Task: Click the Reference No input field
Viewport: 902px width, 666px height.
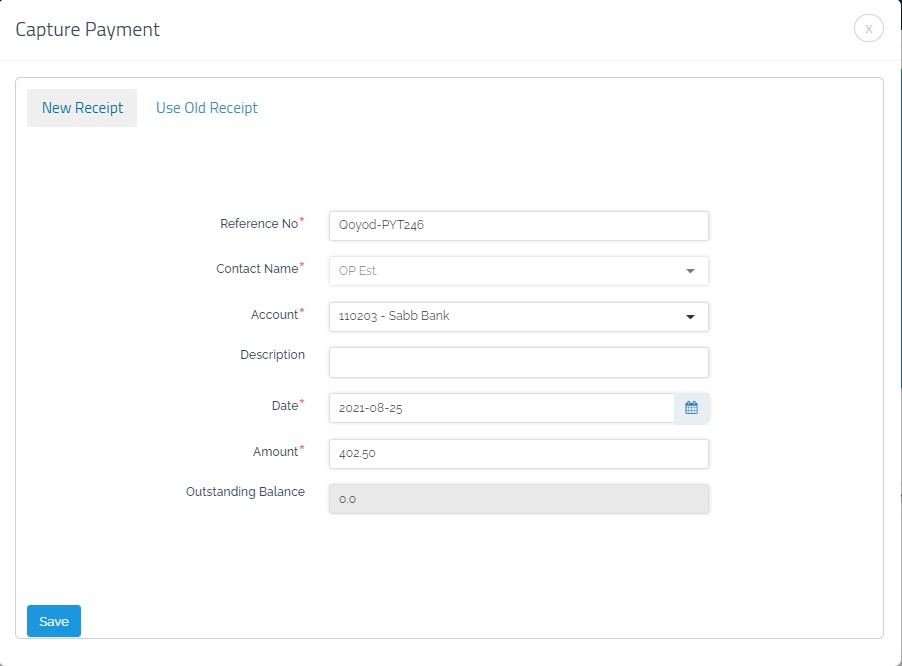Action: [518, 226]
